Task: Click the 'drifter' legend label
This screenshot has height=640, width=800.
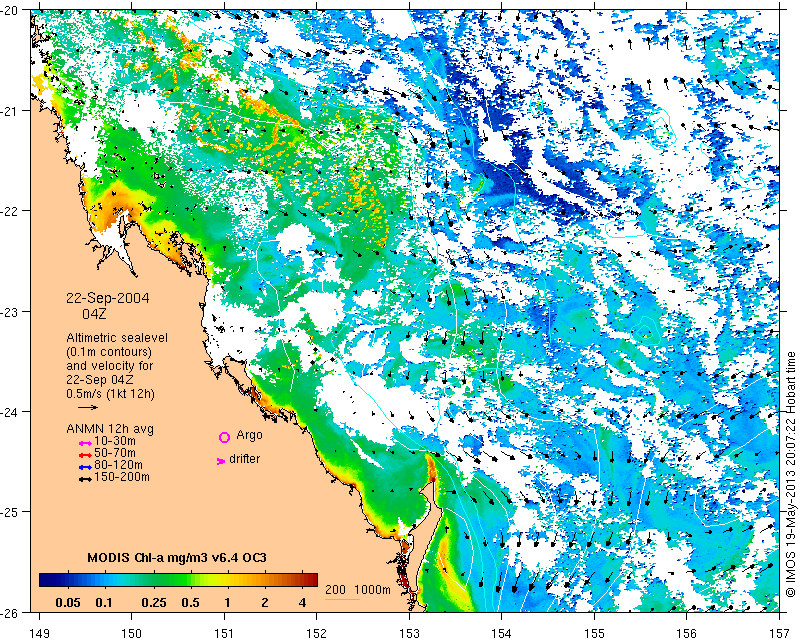Action: tap(245, 459)
